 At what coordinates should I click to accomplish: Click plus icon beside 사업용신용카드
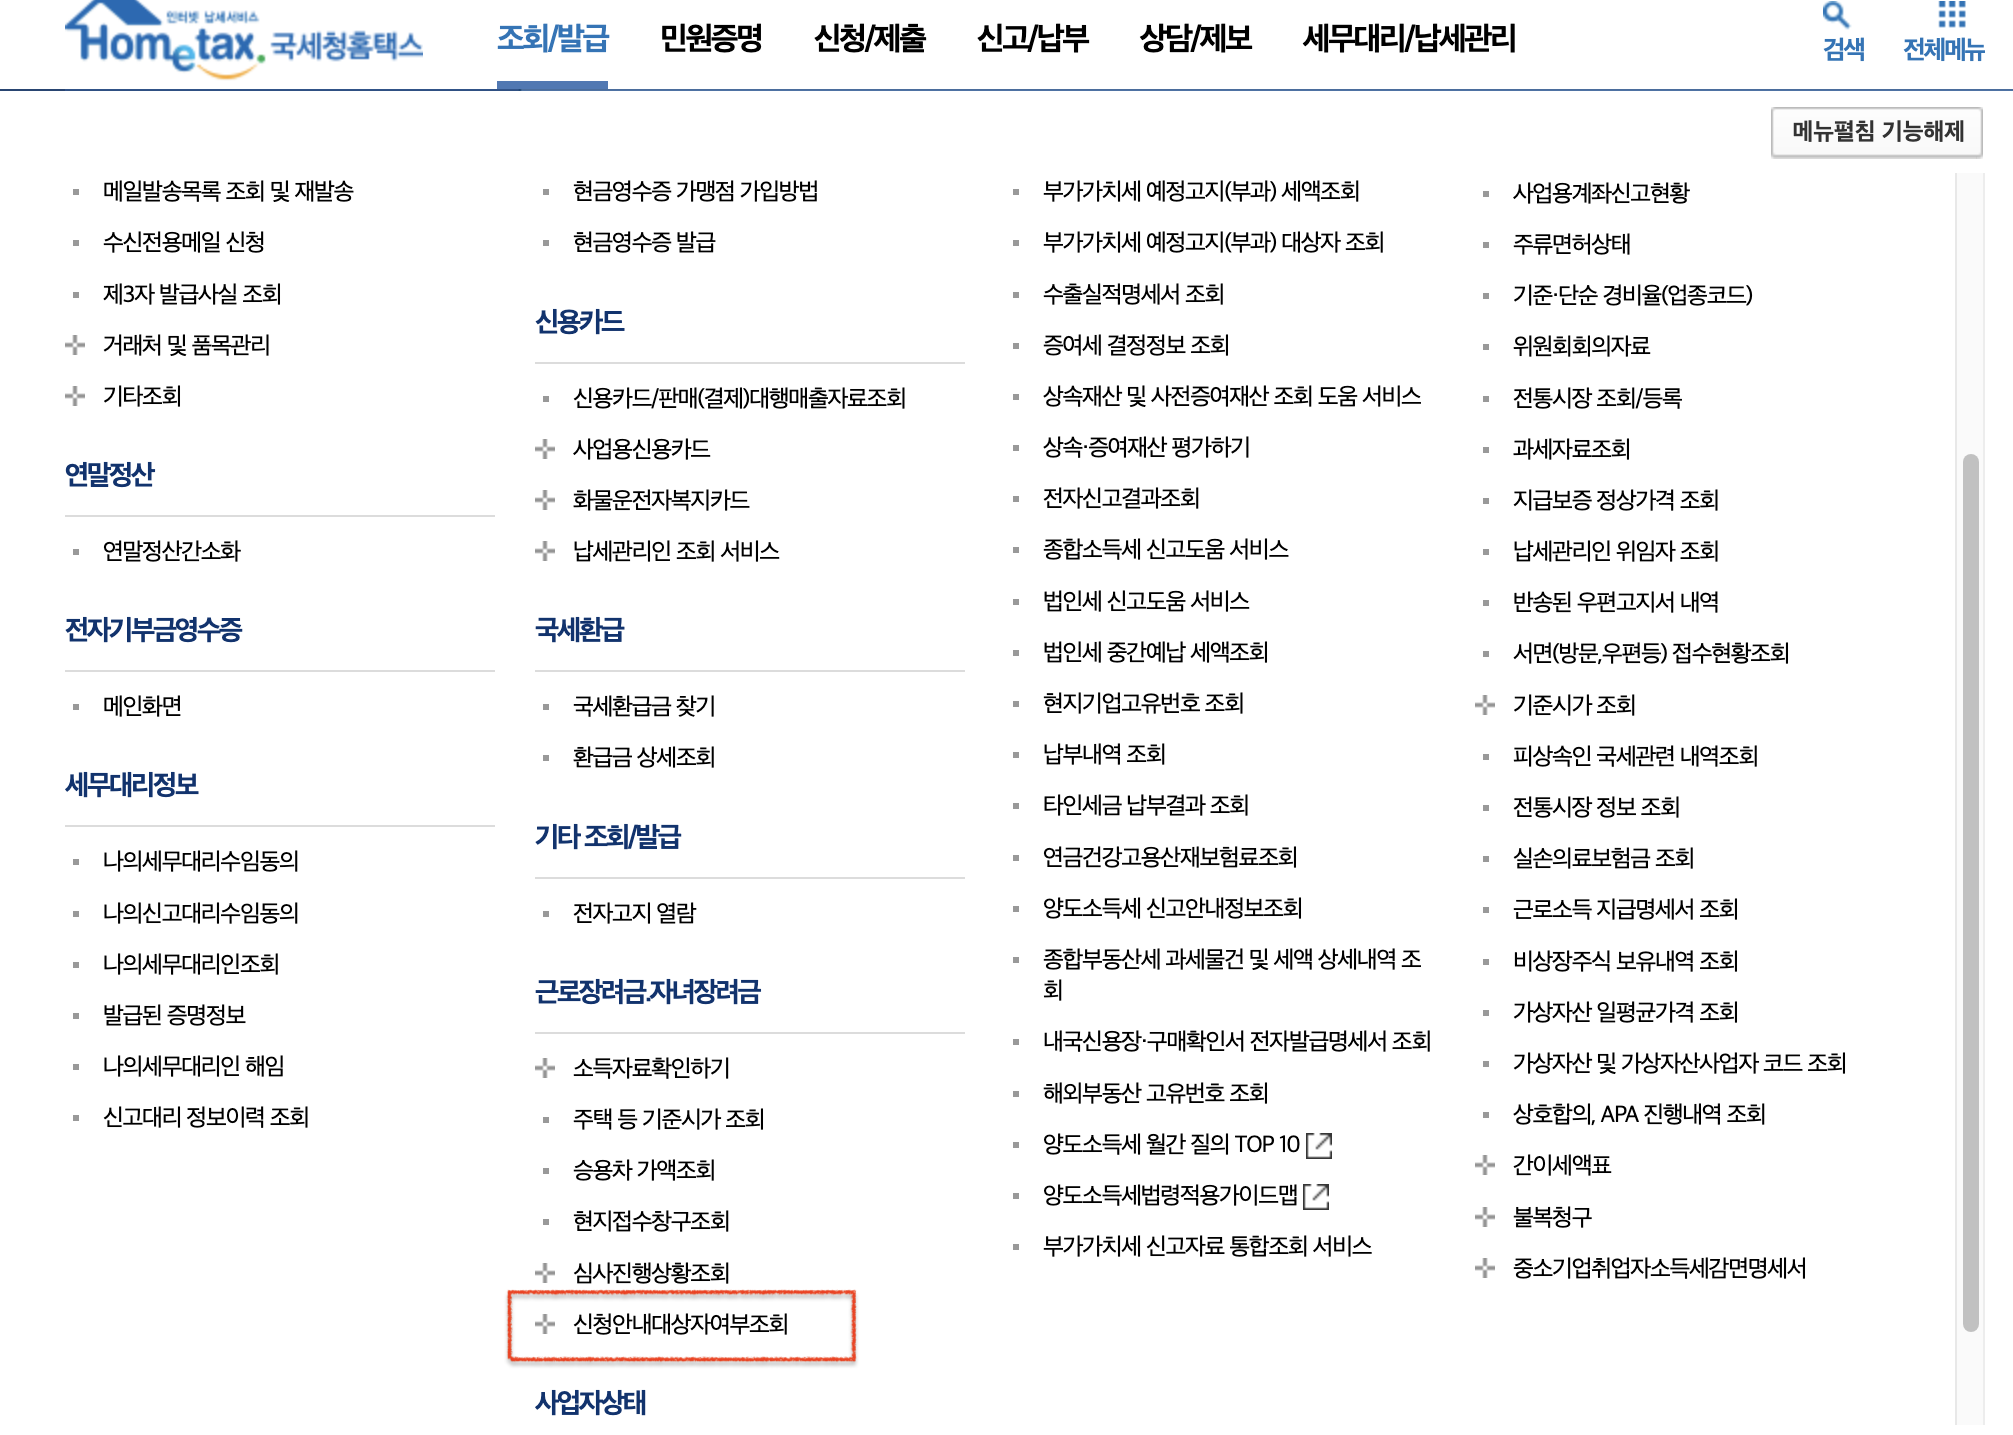[545, 449]
